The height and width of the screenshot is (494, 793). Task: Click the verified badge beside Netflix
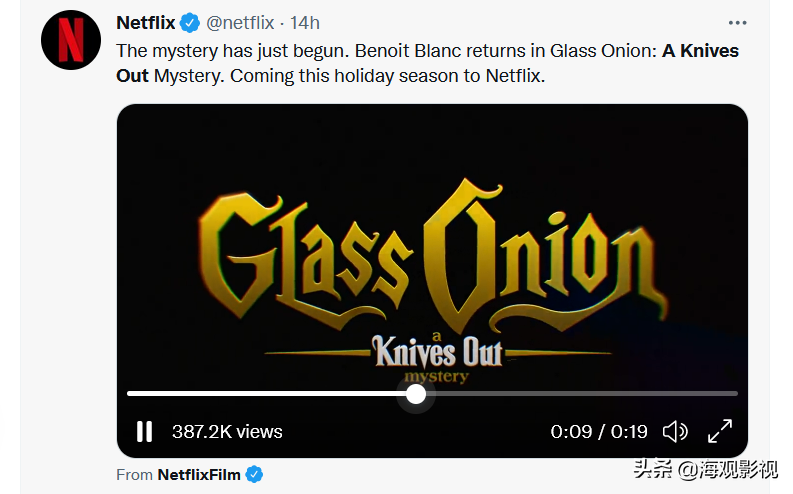[190, 23]
